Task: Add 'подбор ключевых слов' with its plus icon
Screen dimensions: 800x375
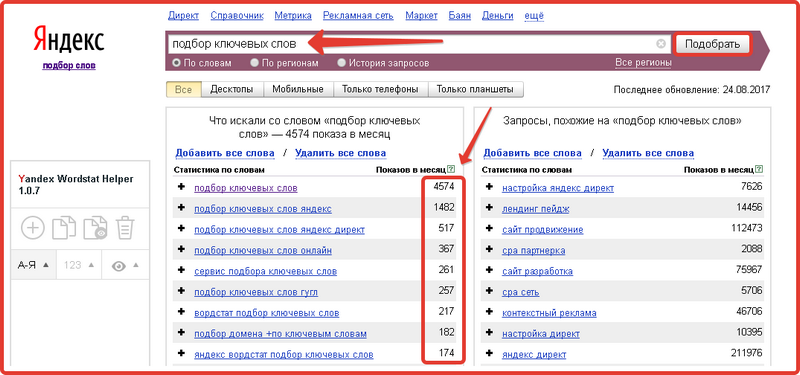Action: coord(181,187)
